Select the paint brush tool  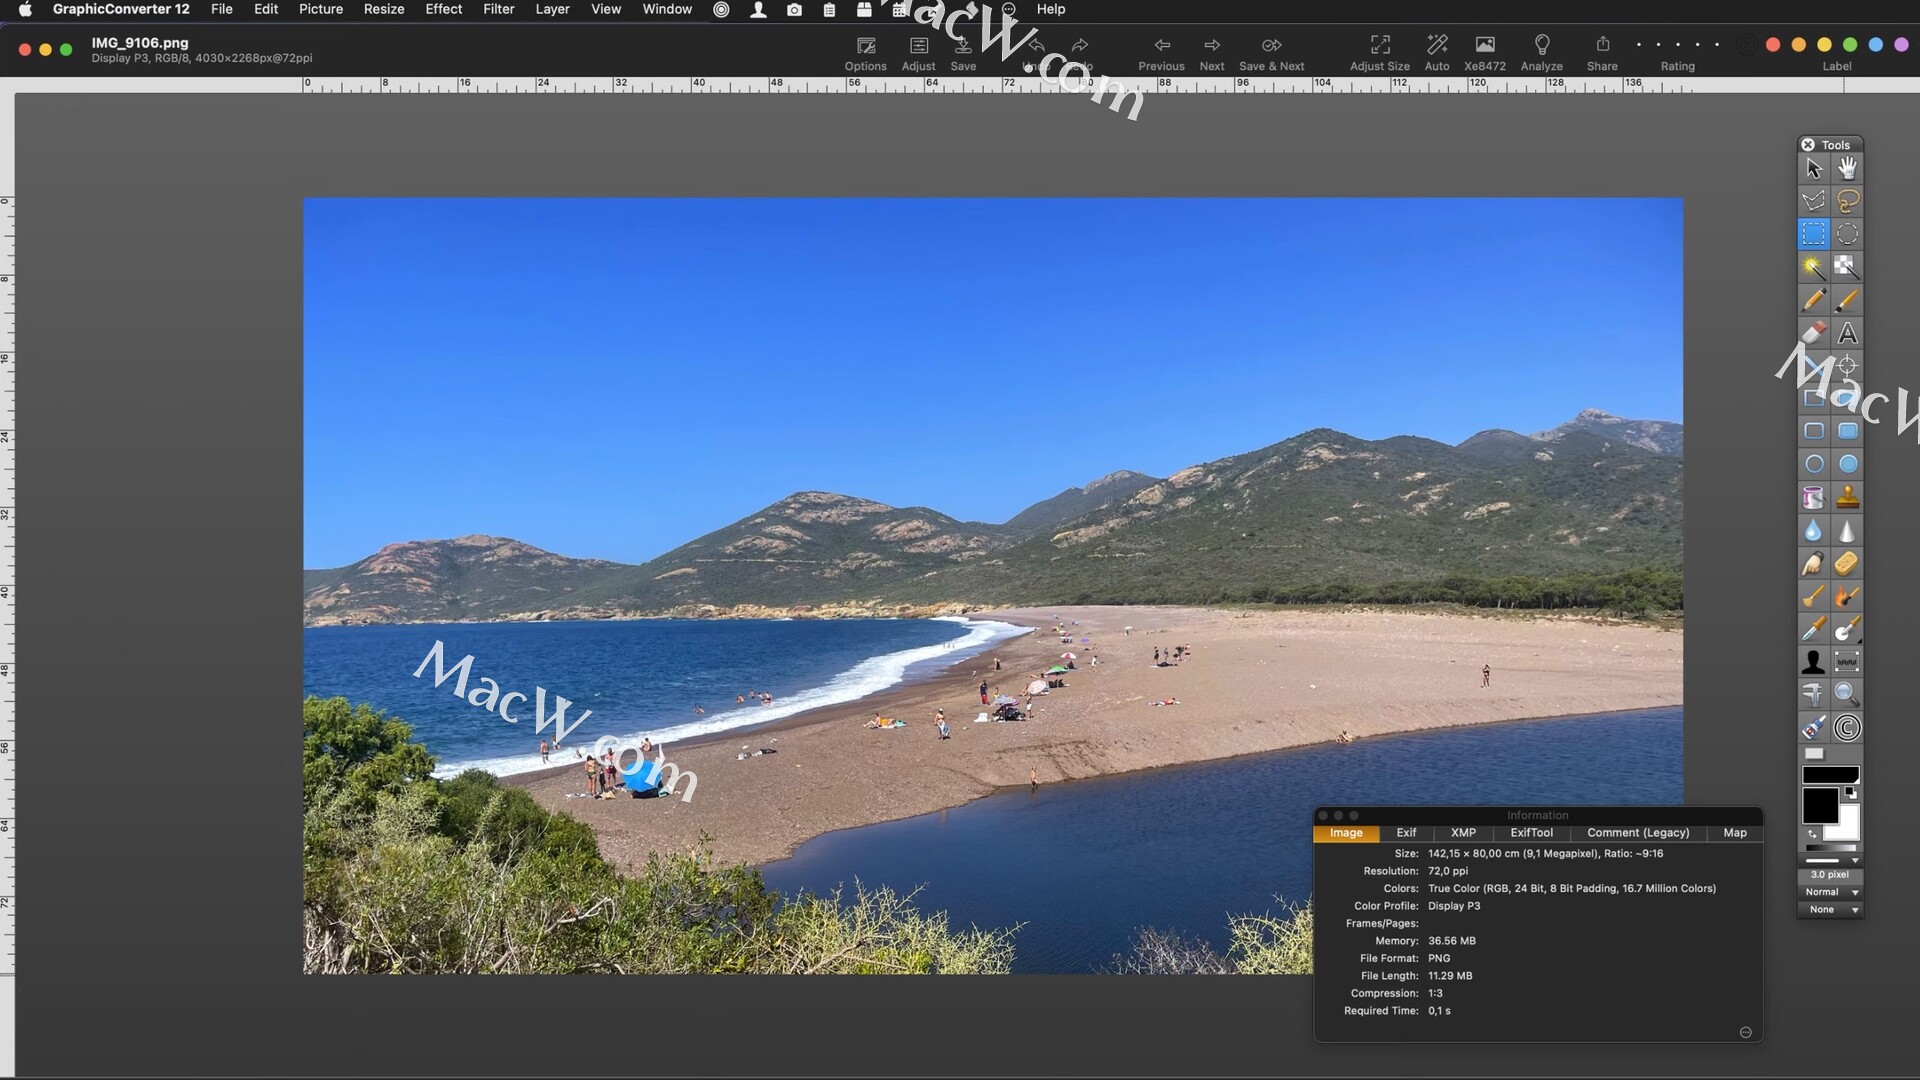click(1847, 300)
